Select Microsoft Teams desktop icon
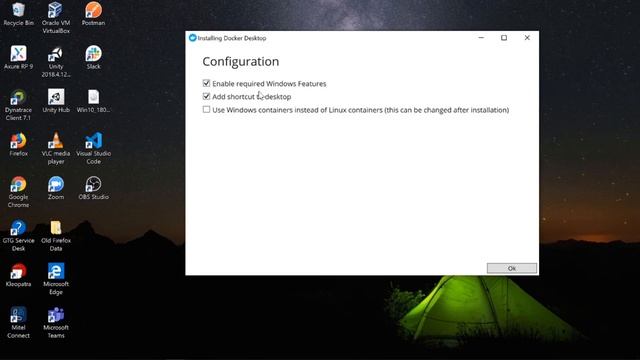The height and width of the screenshot is (360, 640). point(56,322)
